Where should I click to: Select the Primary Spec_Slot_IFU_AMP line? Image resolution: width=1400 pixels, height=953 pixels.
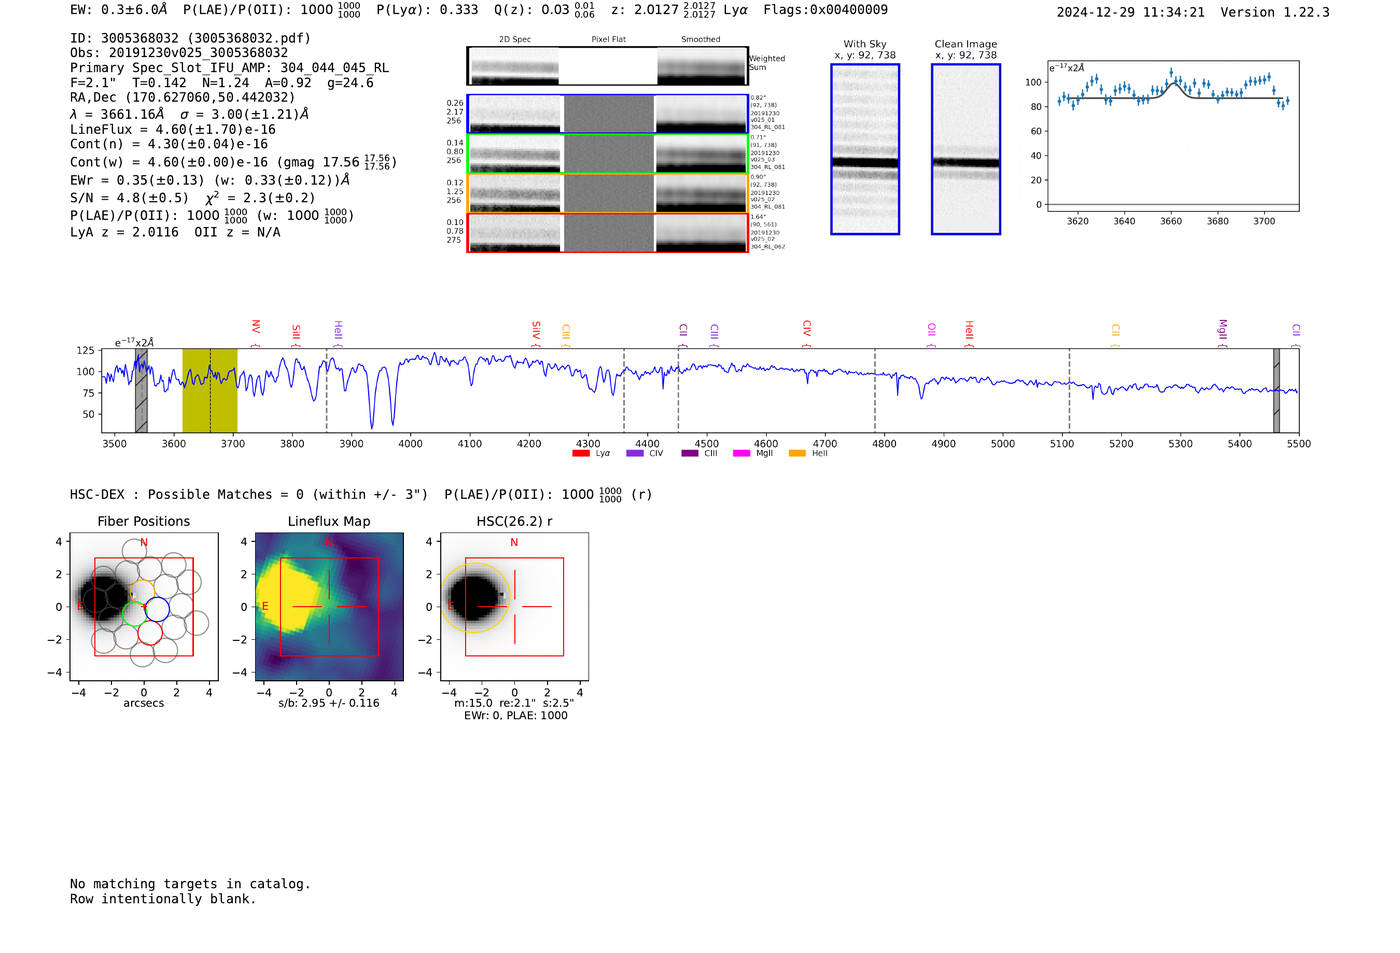(230, 68)
